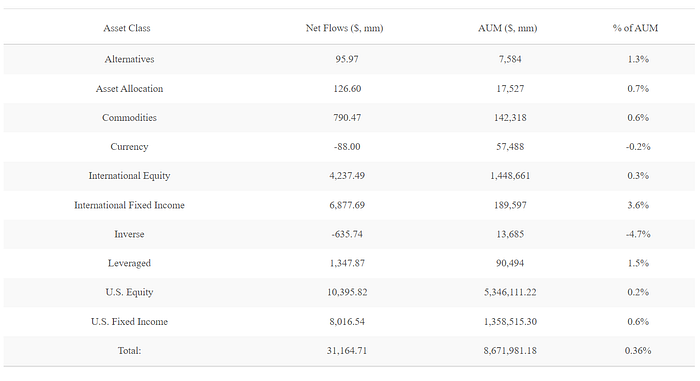The image size is (700, 381).
Task: Click the Net Flows ($, mm) header
Action: click(344, 28)
